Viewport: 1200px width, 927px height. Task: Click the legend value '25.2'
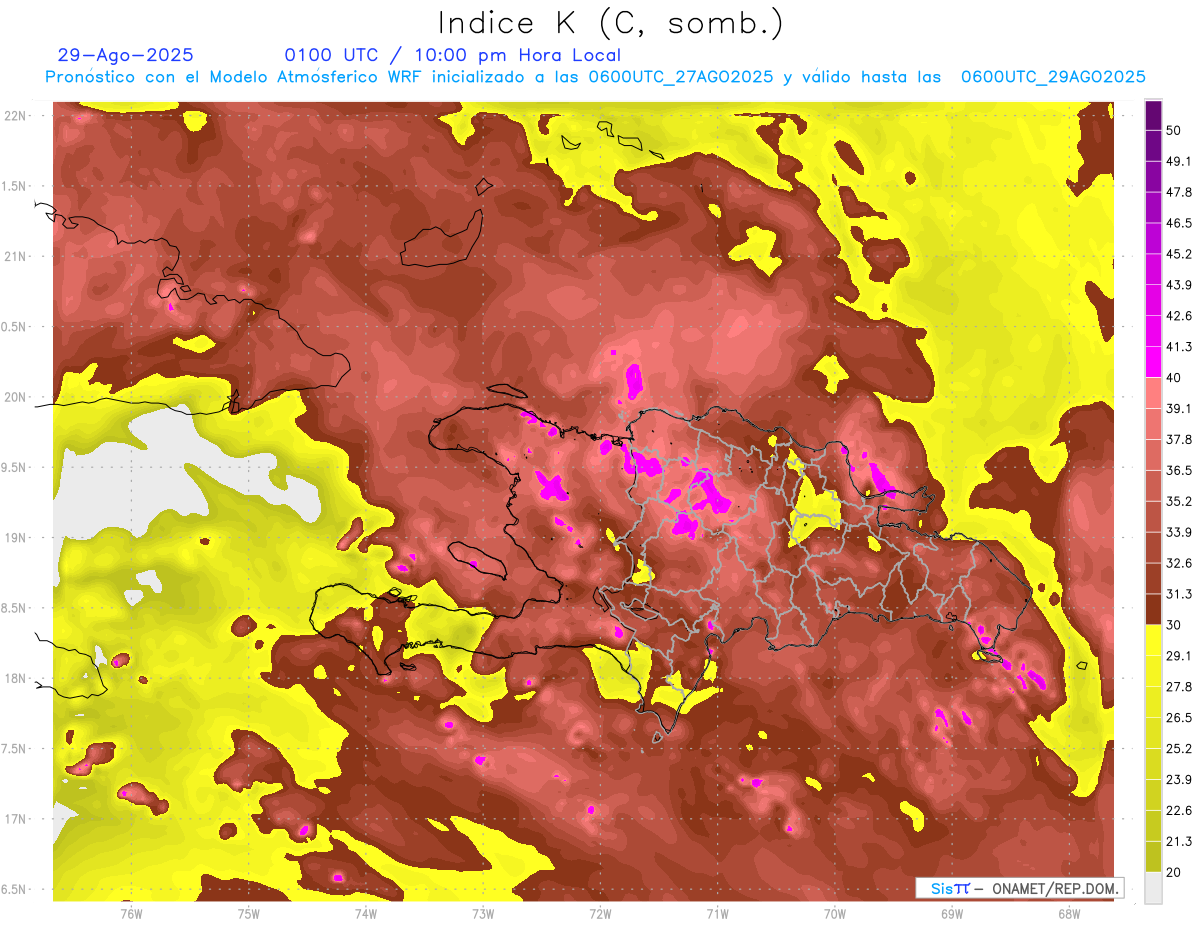click(1178, 749)
